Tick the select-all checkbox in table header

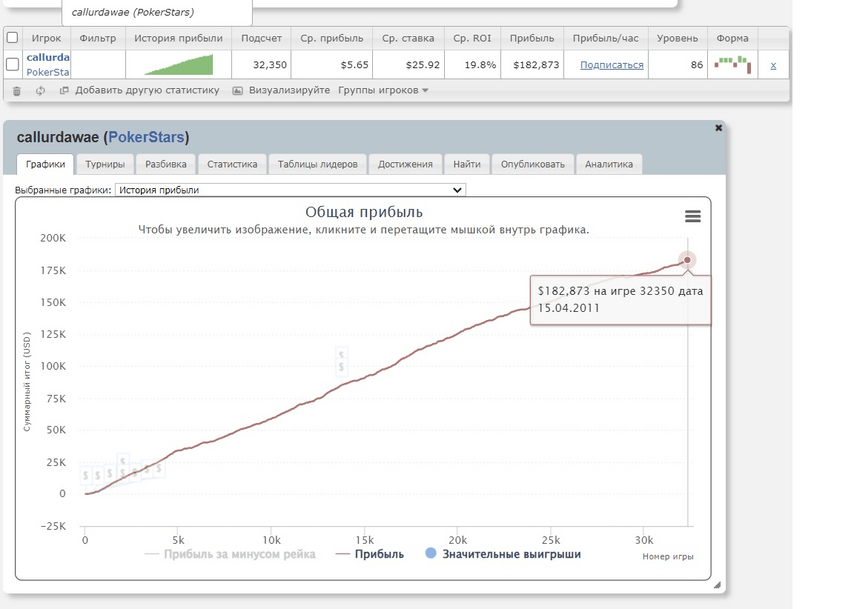(x=12, y=38)
